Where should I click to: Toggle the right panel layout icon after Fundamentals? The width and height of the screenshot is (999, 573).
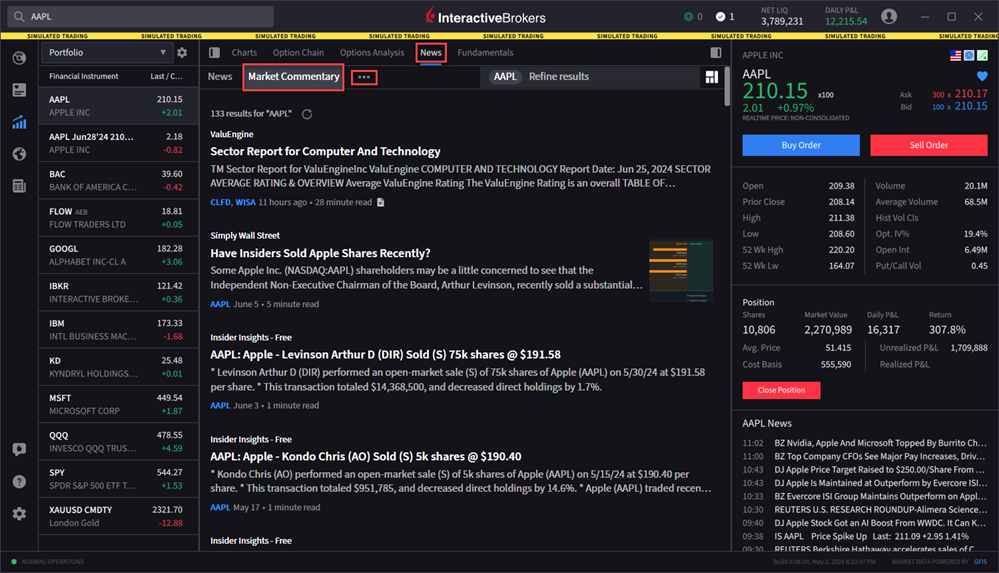[715, 53]
